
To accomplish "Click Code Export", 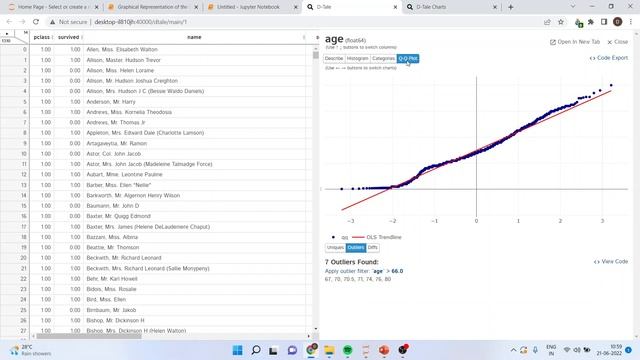I will [x=609, y=58].
